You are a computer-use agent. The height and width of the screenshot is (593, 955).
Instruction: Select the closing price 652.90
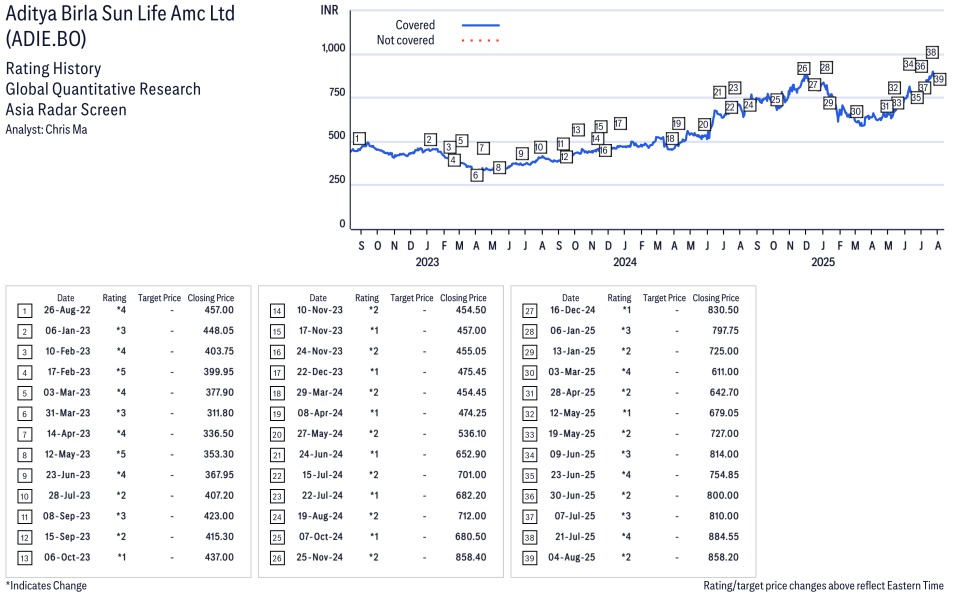coord(471,454)
